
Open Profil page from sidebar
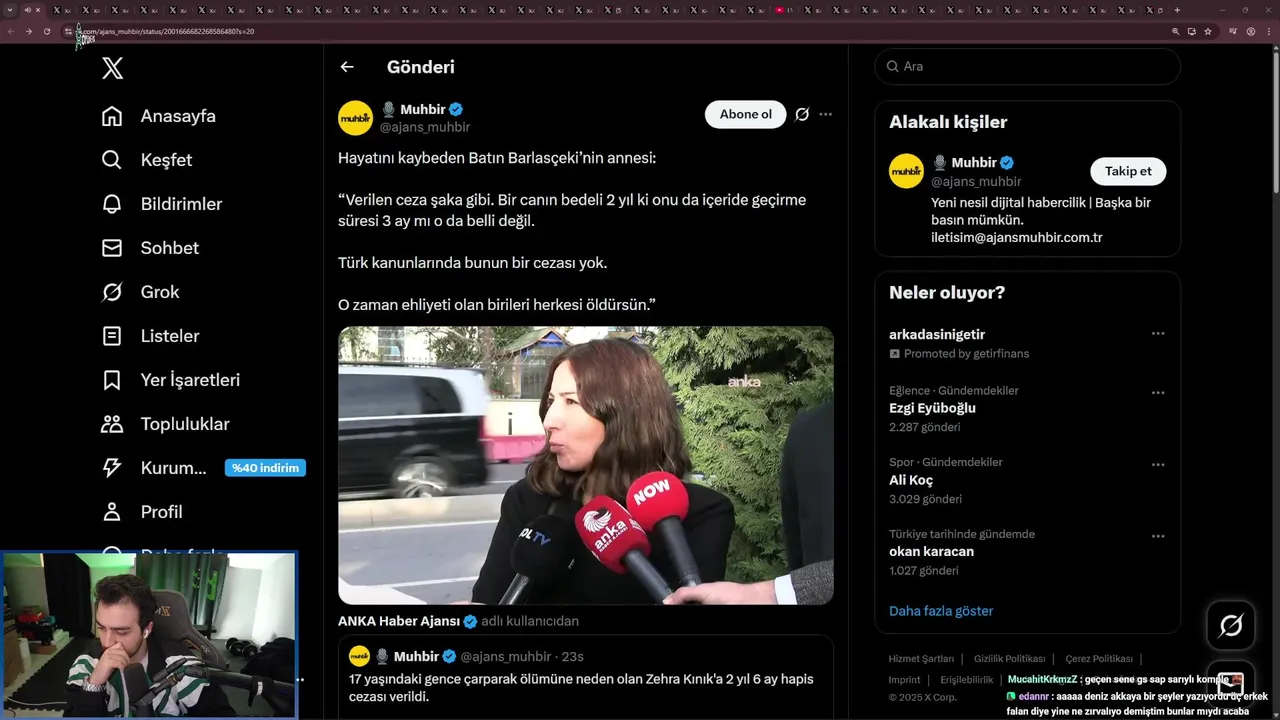pyautogui.click(x=142, y=512)
